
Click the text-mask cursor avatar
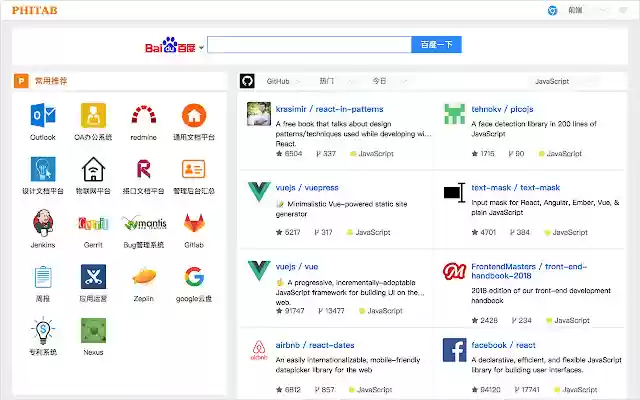click(454, 192)
